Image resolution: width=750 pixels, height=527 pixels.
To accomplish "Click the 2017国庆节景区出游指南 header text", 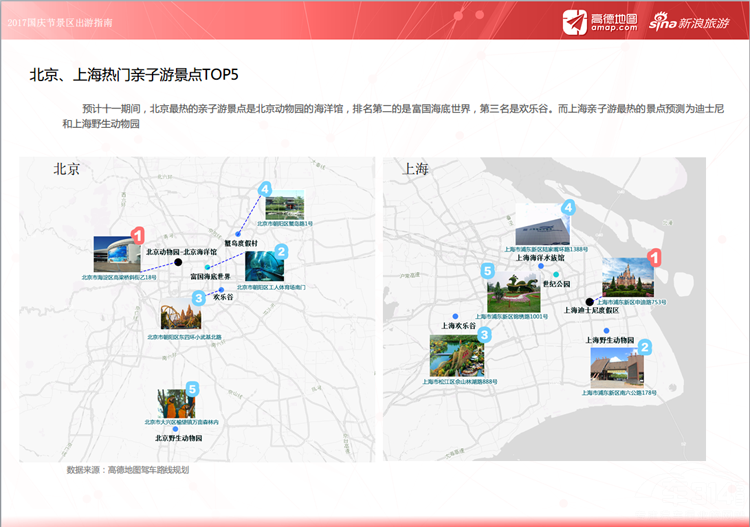I will (x=60, y=19).
